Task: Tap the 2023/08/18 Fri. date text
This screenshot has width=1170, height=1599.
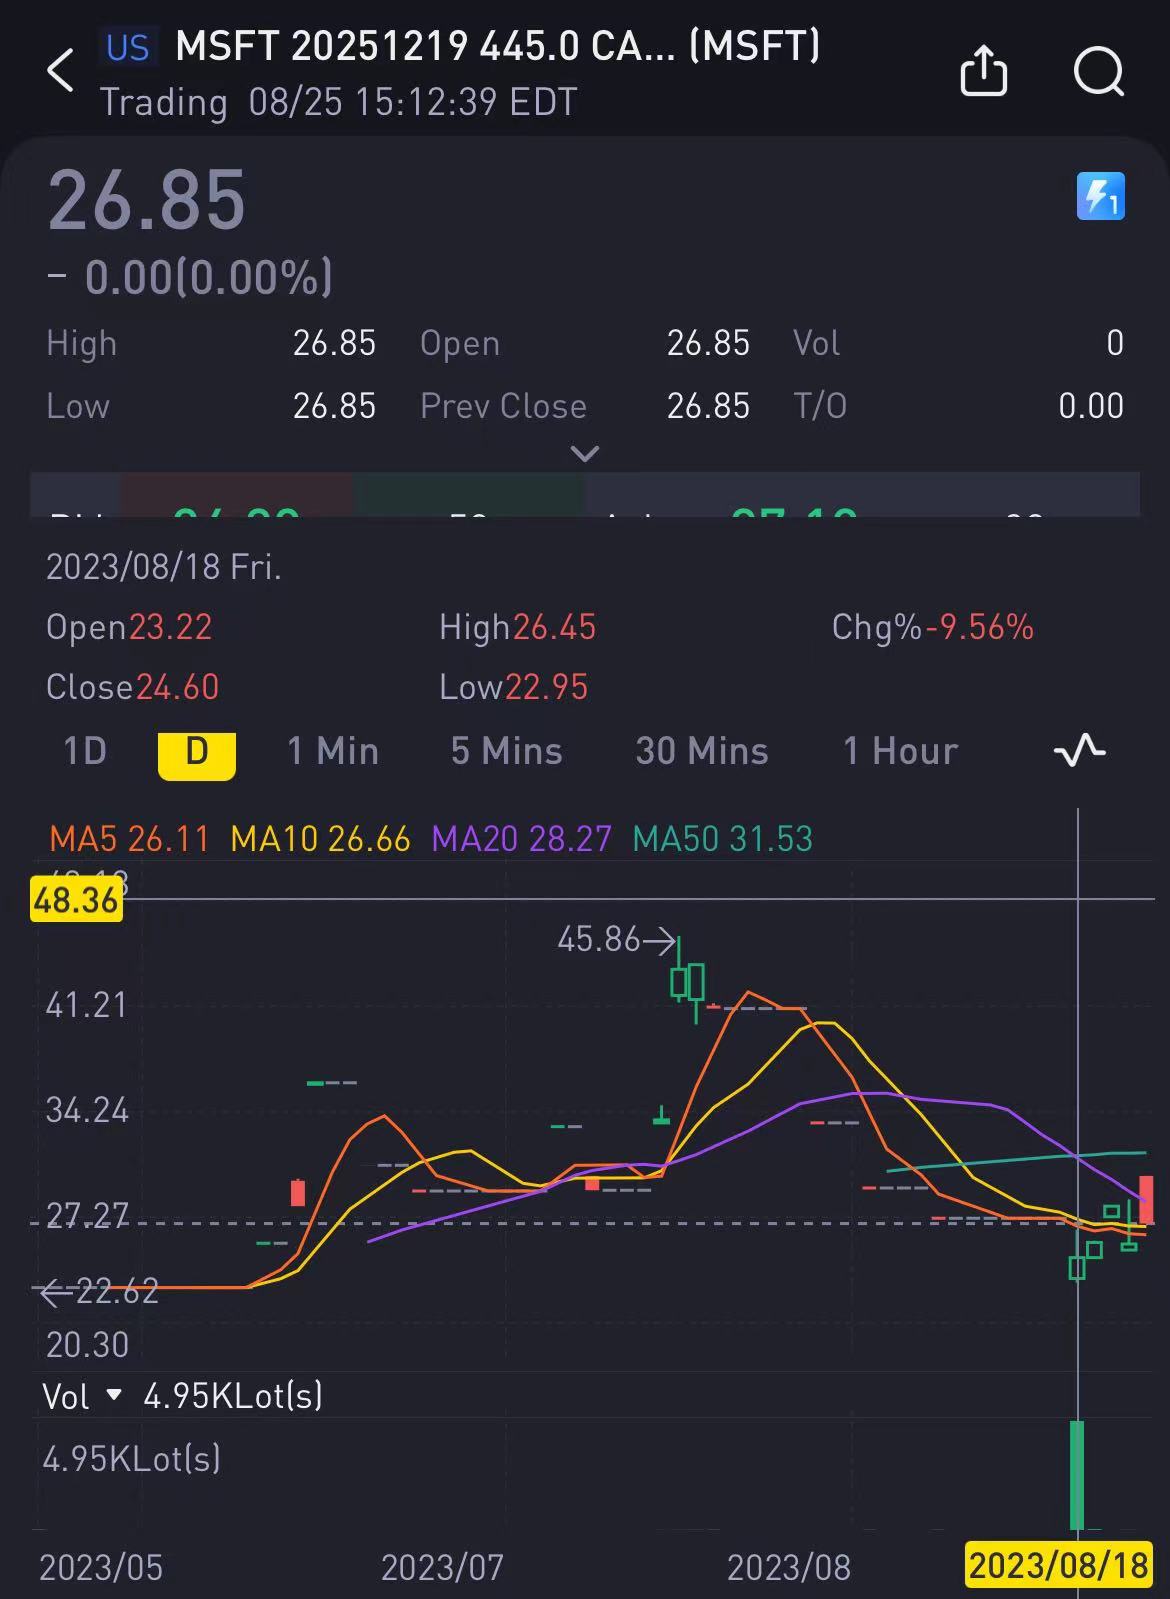Action: coord(164,567)
